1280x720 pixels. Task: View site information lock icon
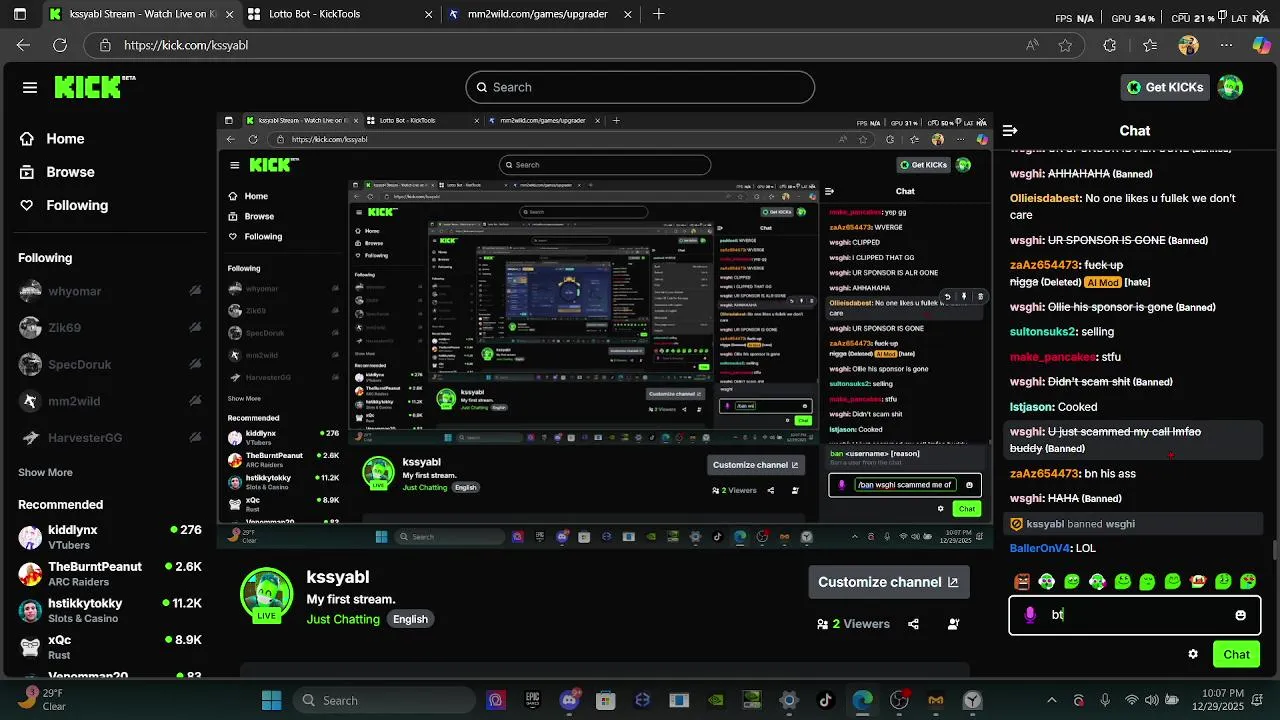coord(104,45)
